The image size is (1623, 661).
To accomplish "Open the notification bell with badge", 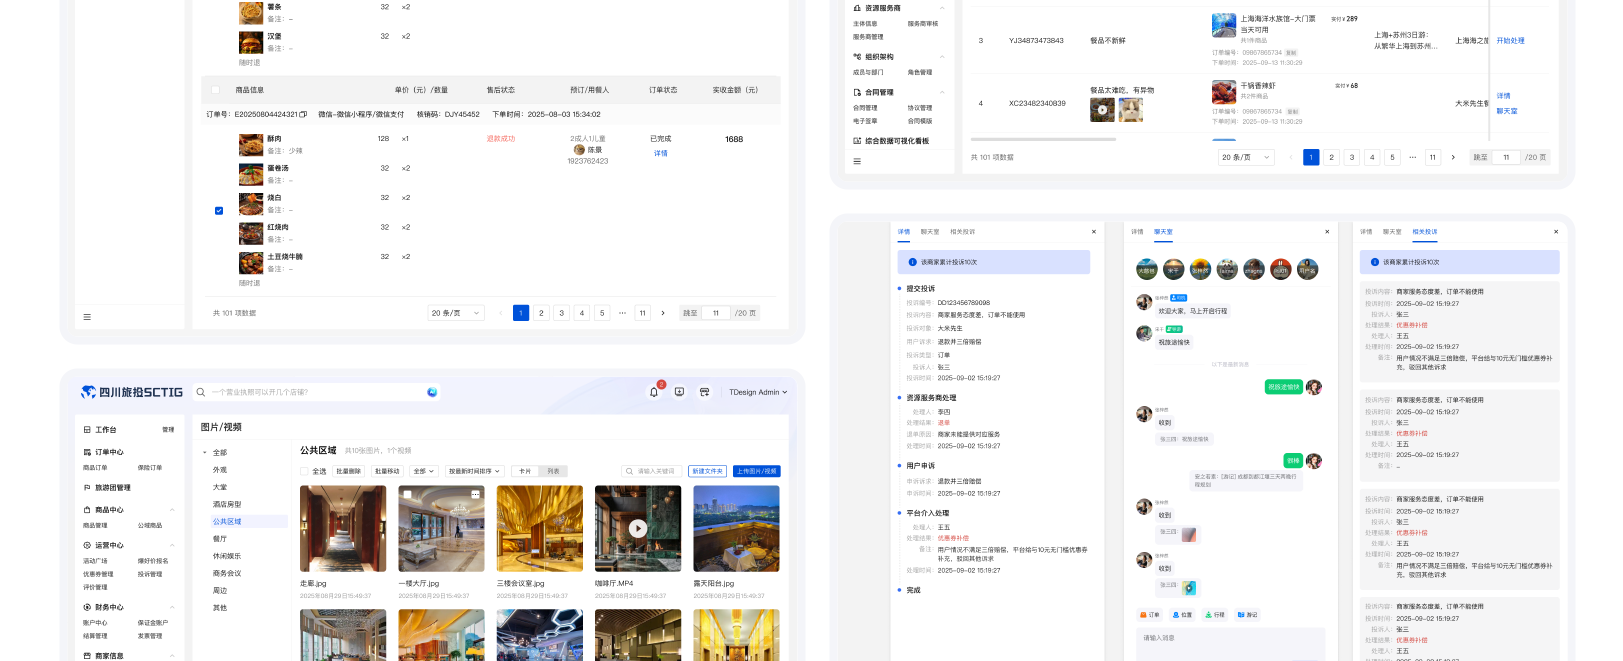I will coord(654,392).
